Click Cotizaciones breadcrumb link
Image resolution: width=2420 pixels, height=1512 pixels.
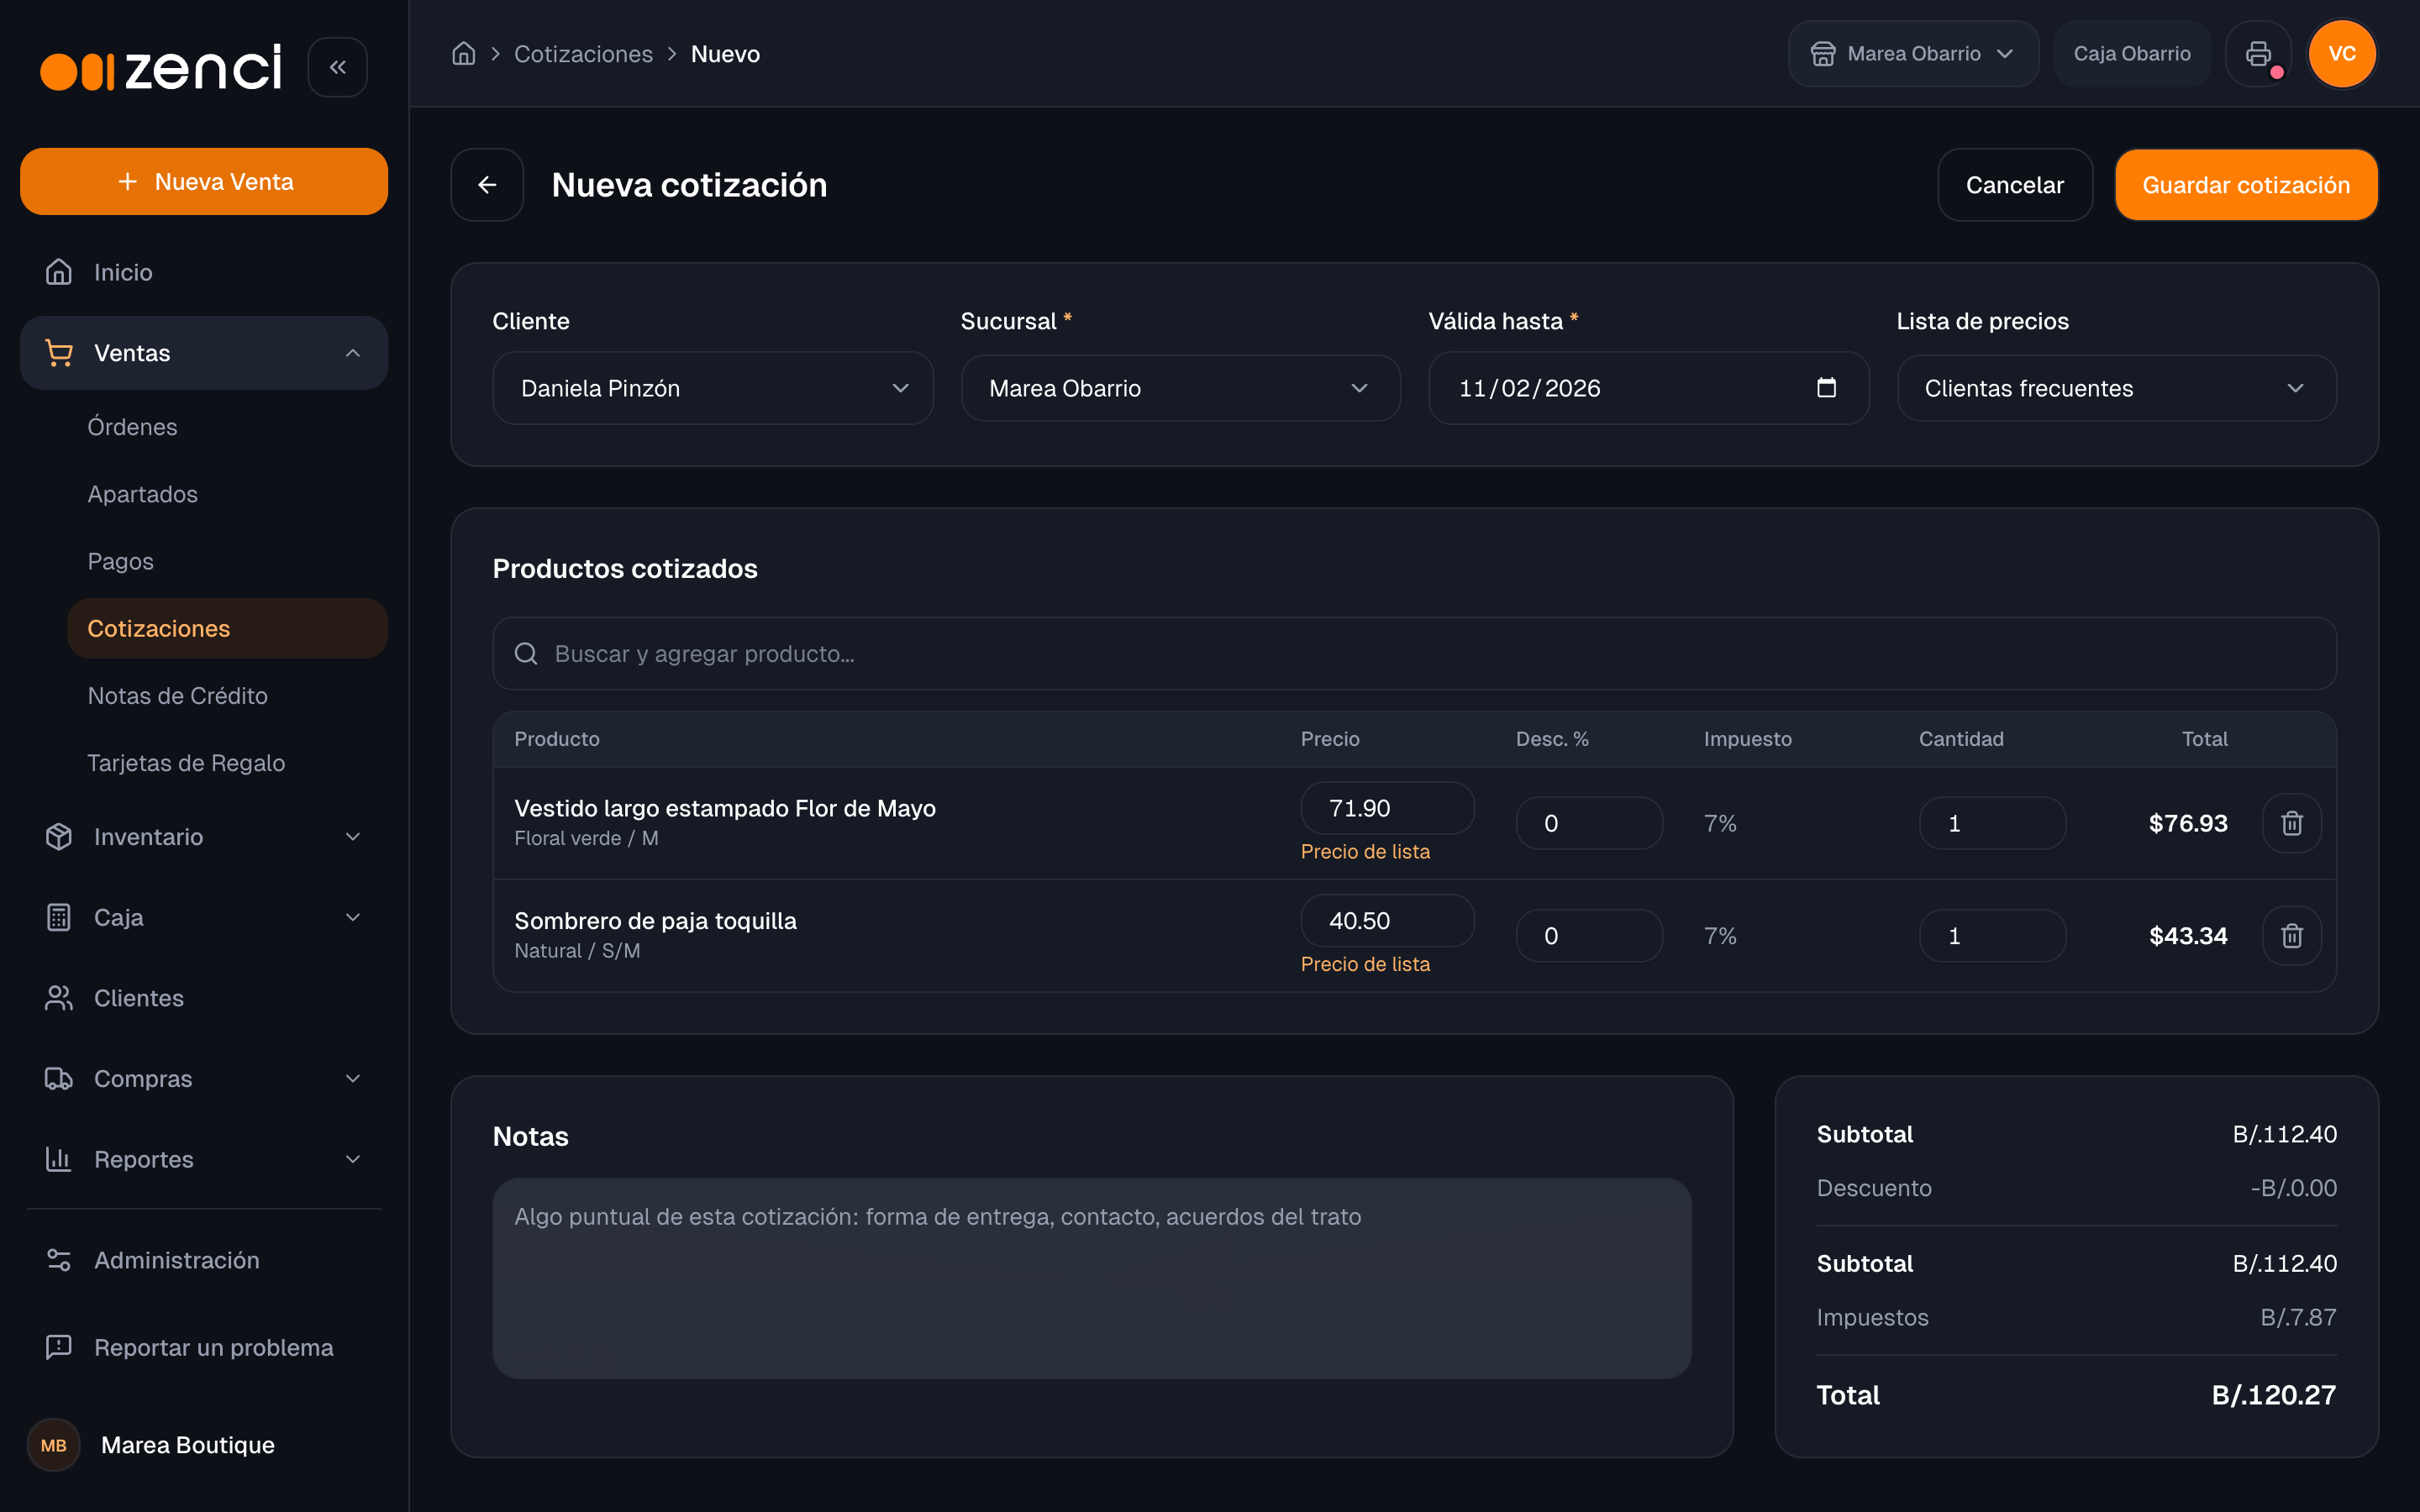click(x=583, y=54)
